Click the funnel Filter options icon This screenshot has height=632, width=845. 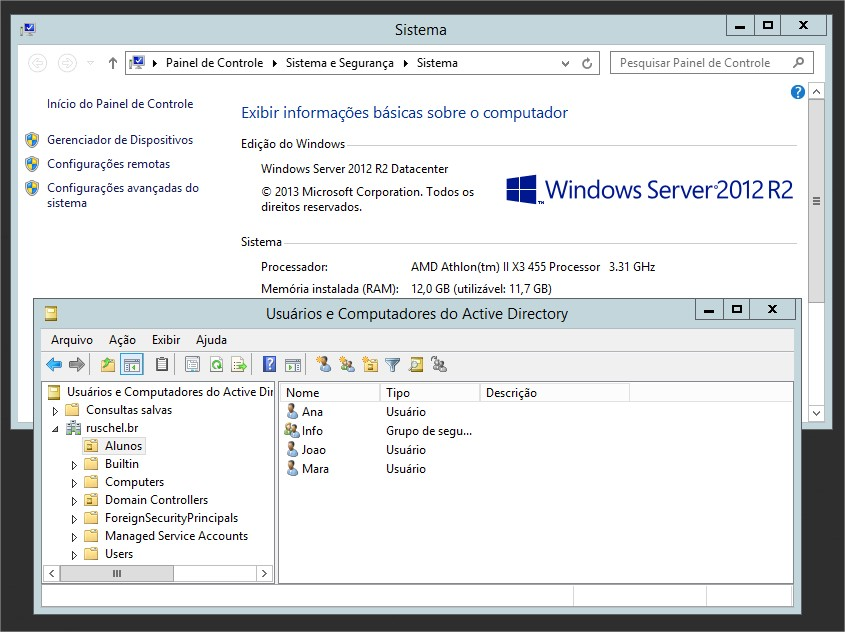point(392,365)
